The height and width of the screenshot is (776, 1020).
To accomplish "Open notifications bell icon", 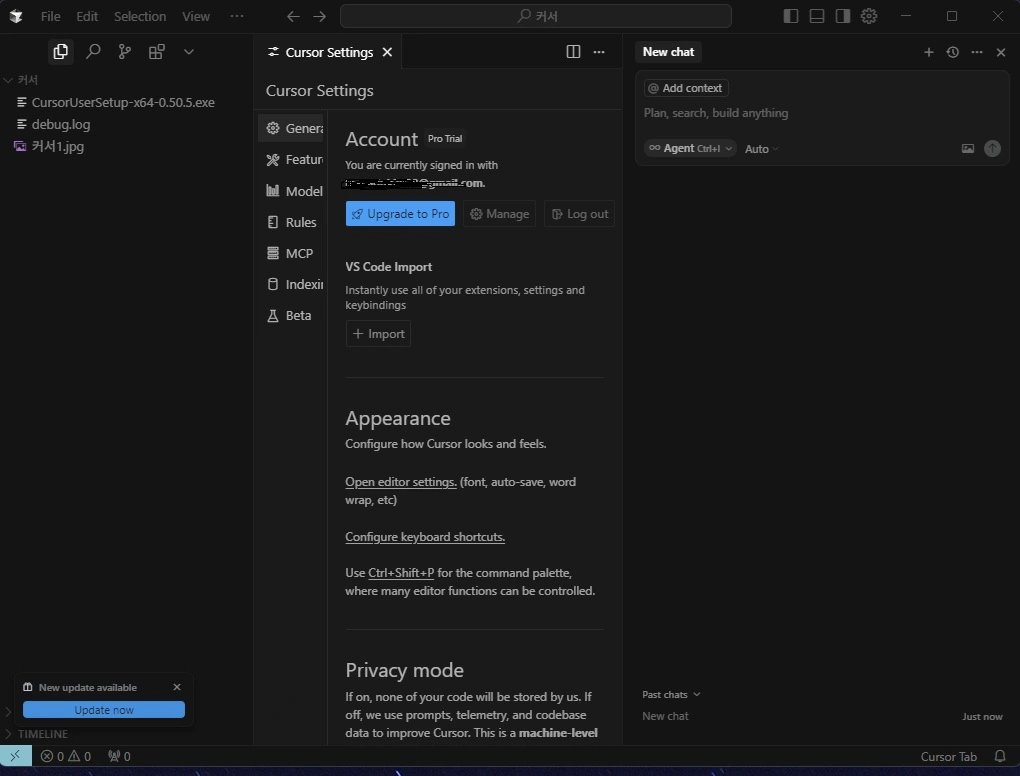I will pos(1000,756).
